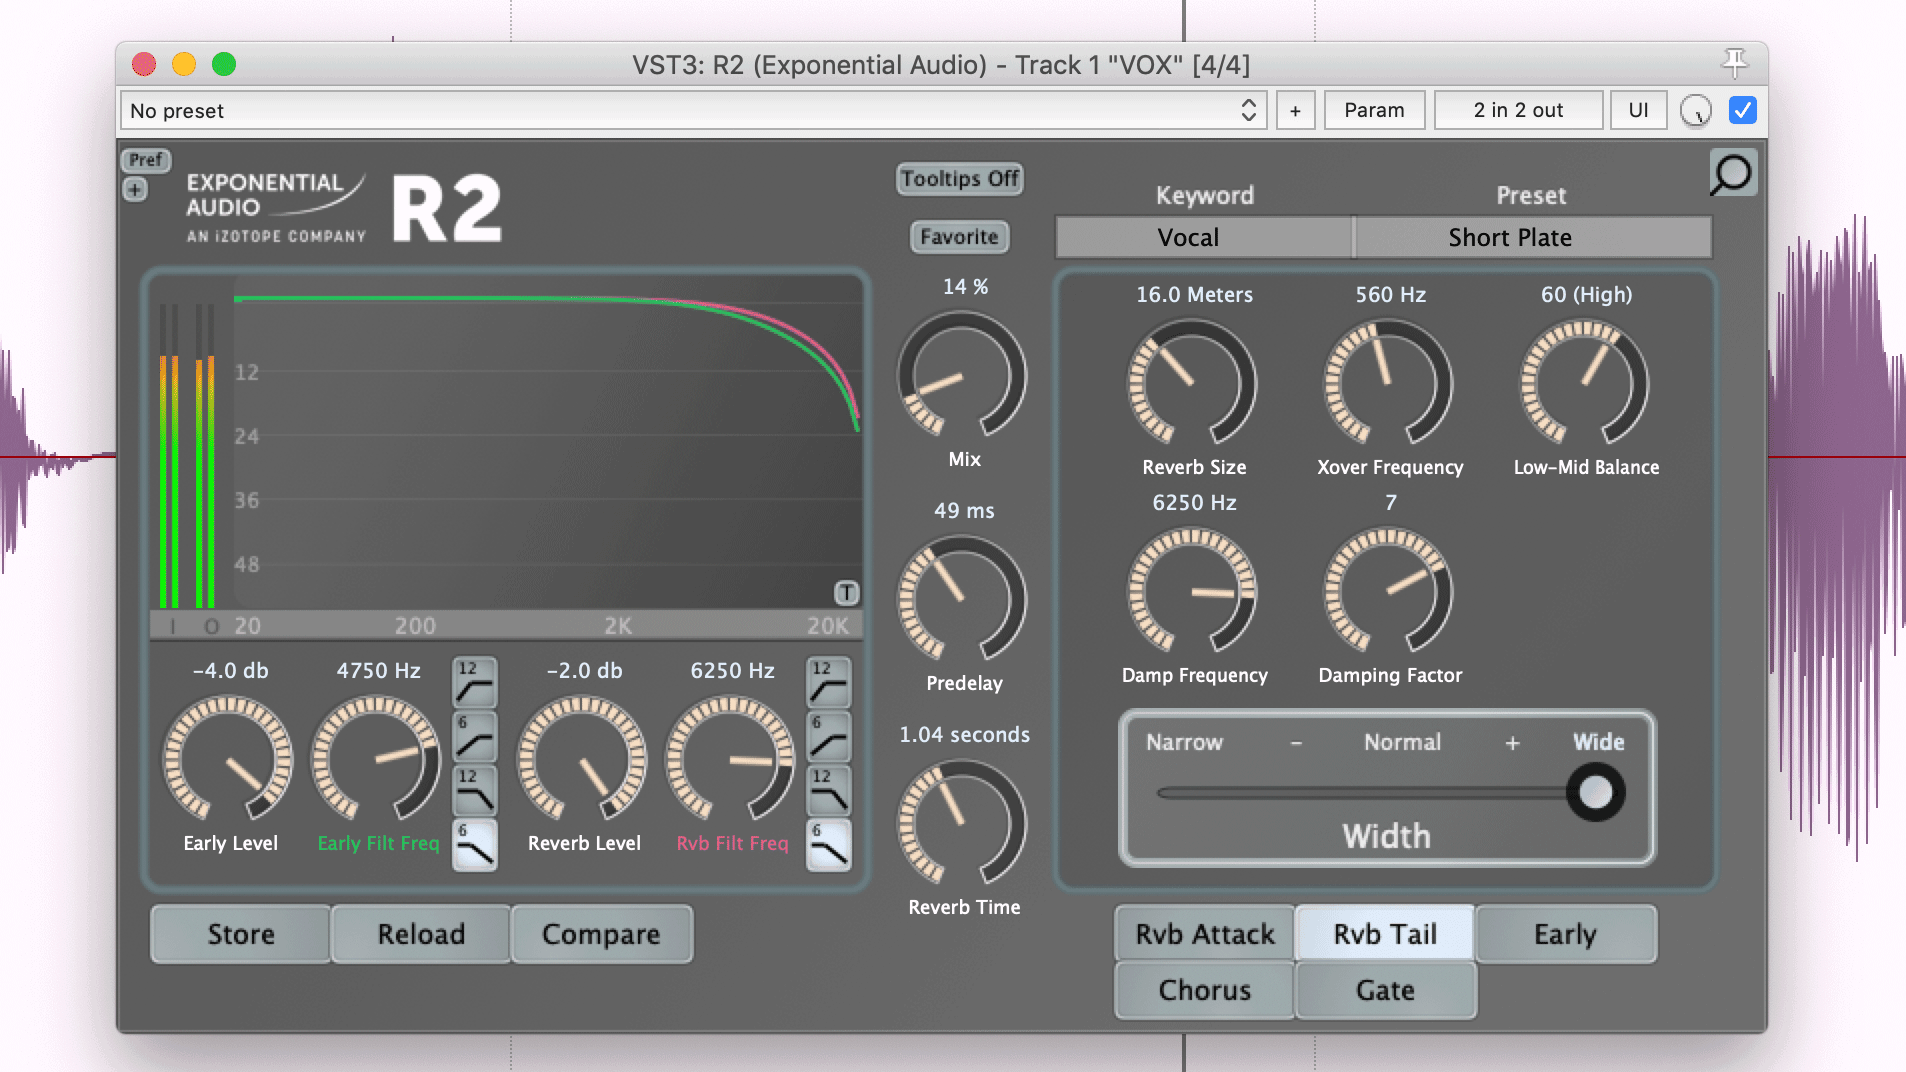Click the Predelay knob

[x=962, y=599]
